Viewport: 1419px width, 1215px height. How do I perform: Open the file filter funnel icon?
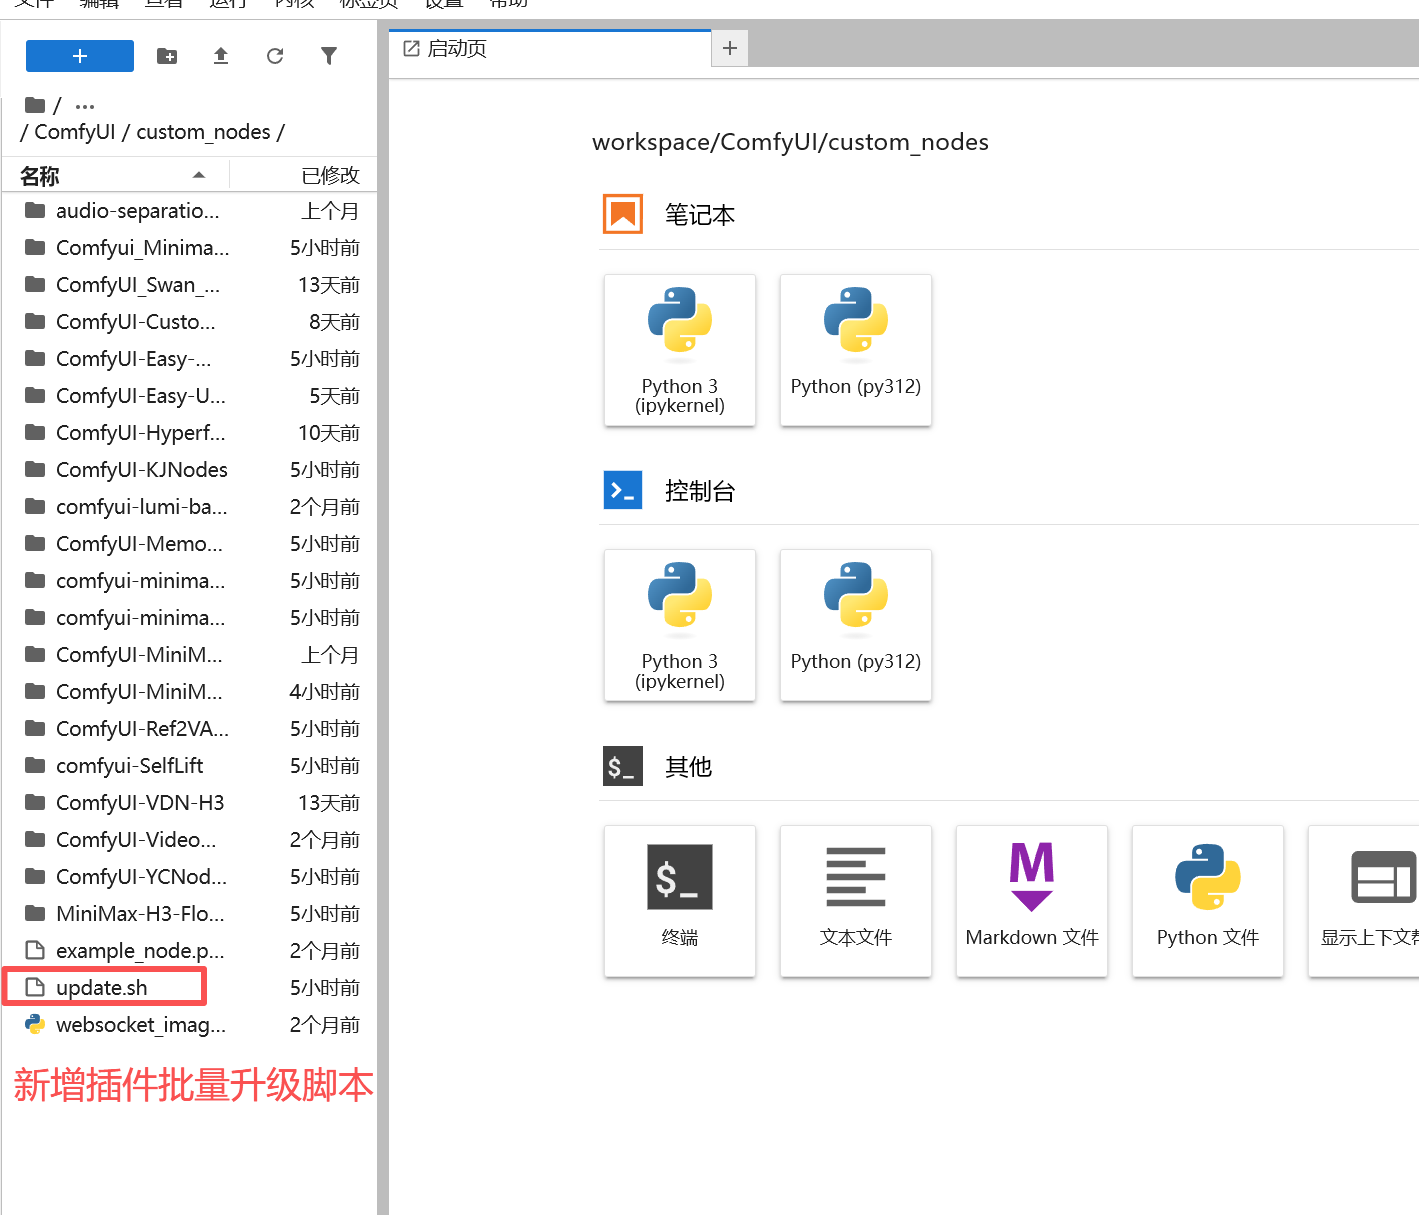click(329, 56)
